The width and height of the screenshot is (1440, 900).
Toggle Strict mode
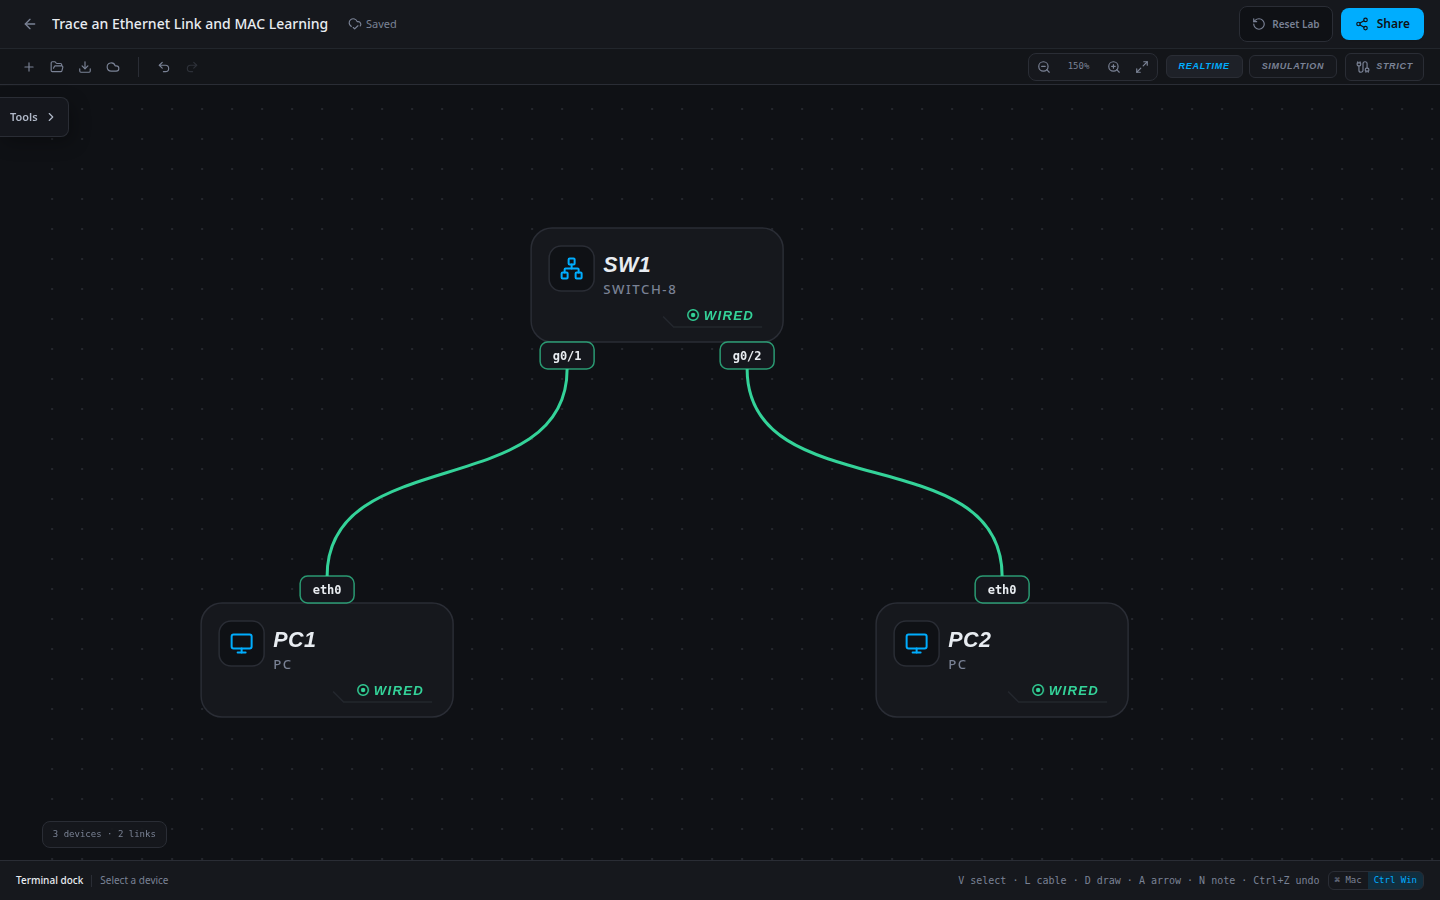[1384, 66]
